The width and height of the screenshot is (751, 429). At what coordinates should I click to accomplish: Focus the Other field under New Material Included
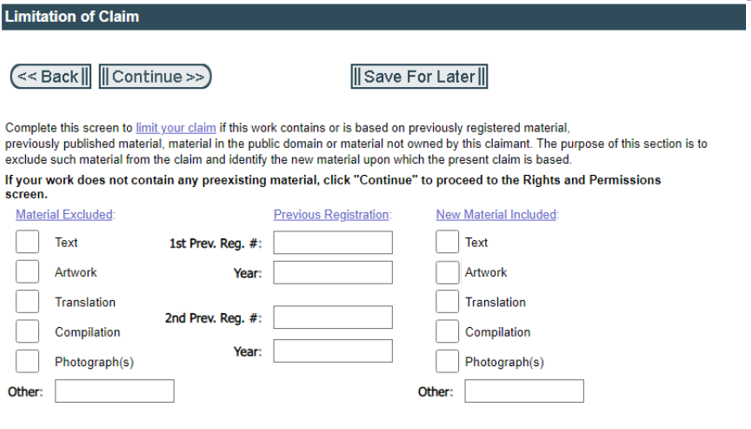pos(510,391)
